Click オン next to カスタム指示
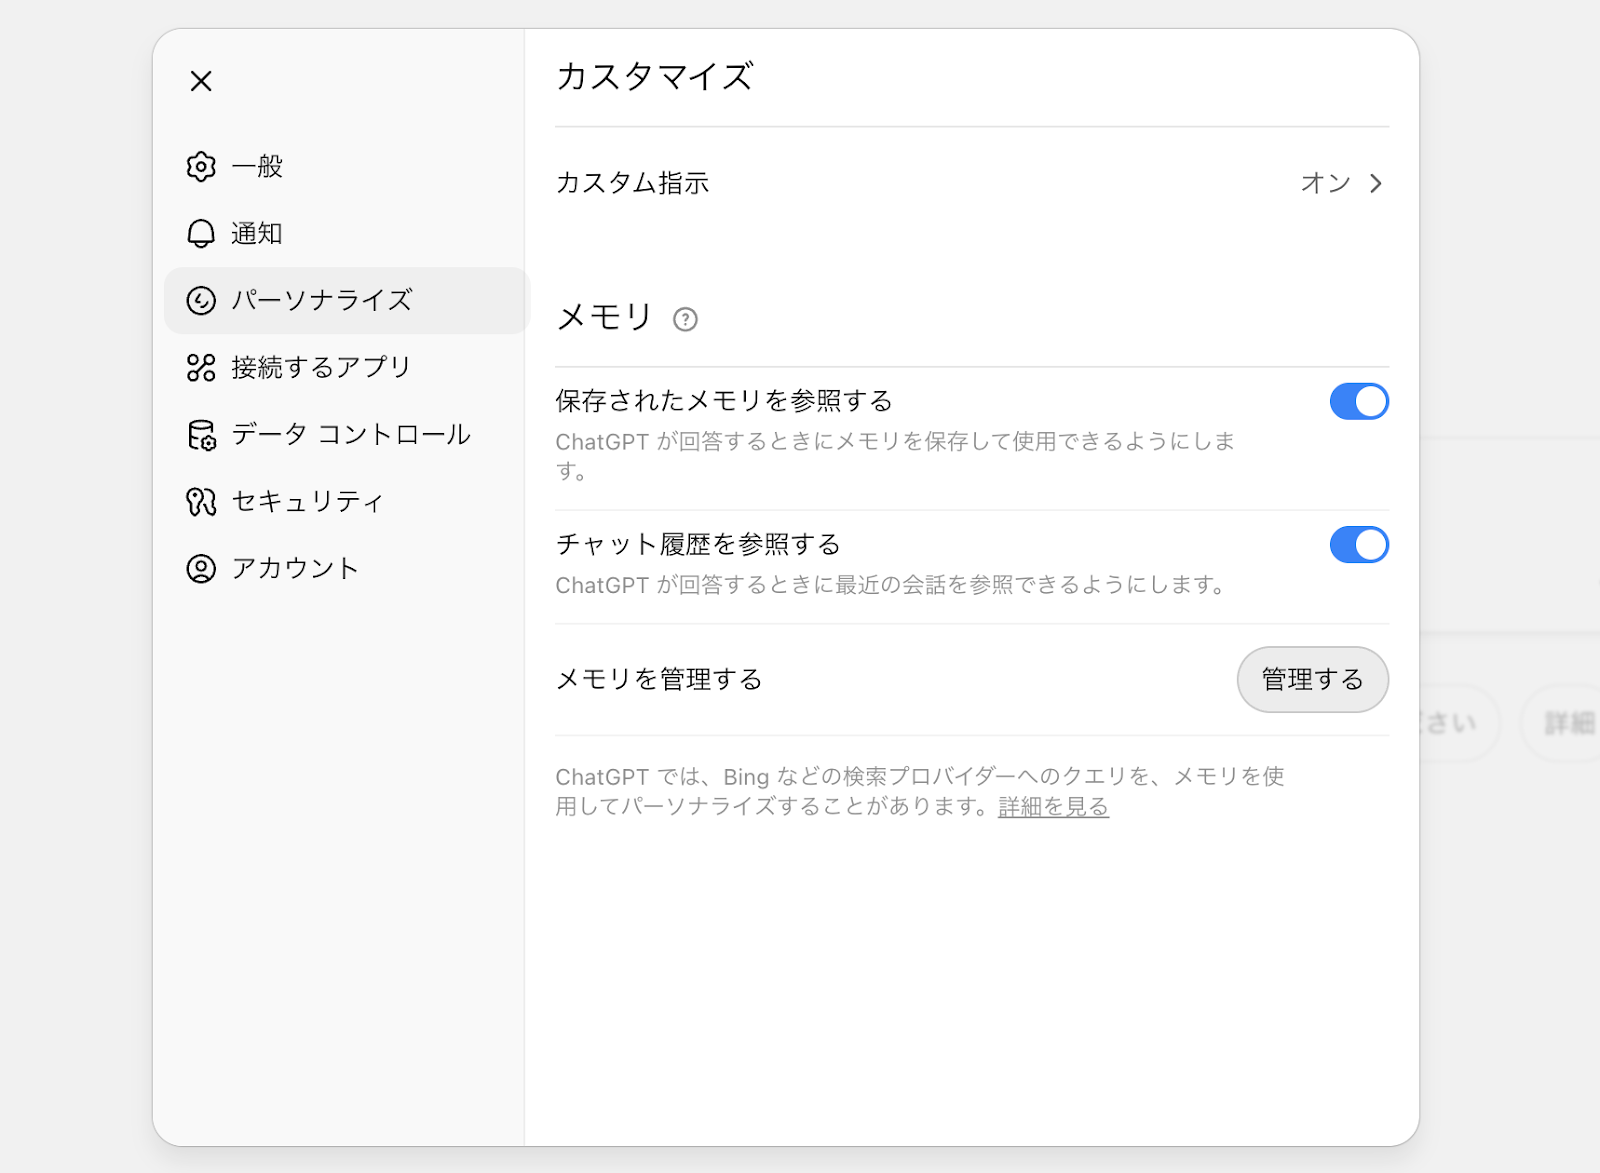This screenshot has height=1173, width=1600. (x=1325, y=184)
